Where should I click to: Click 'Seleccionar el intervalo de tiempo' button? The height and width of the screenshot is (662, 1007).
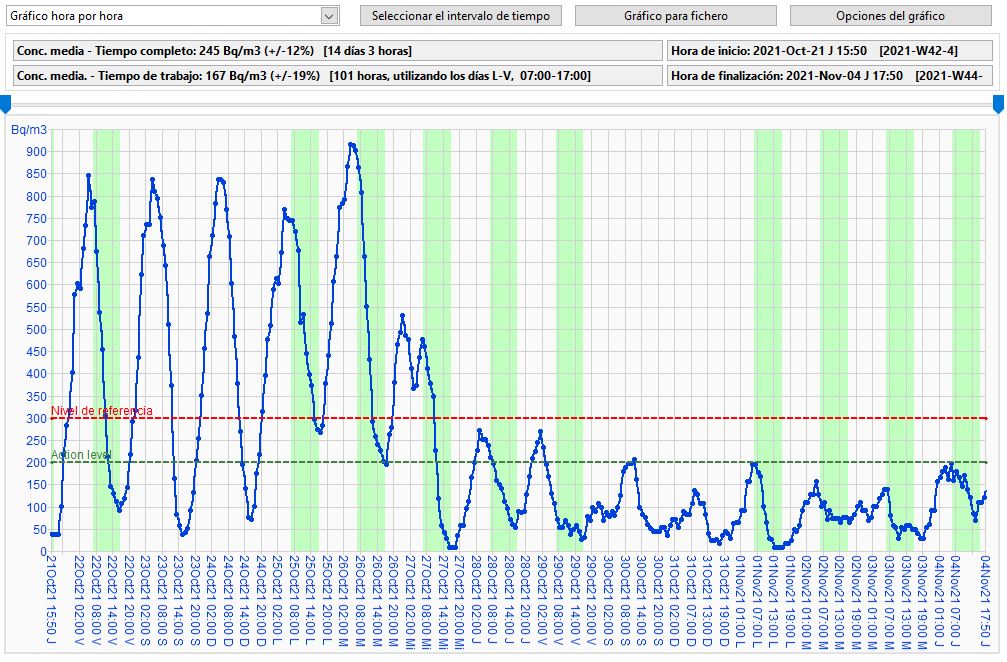(461, 16)
